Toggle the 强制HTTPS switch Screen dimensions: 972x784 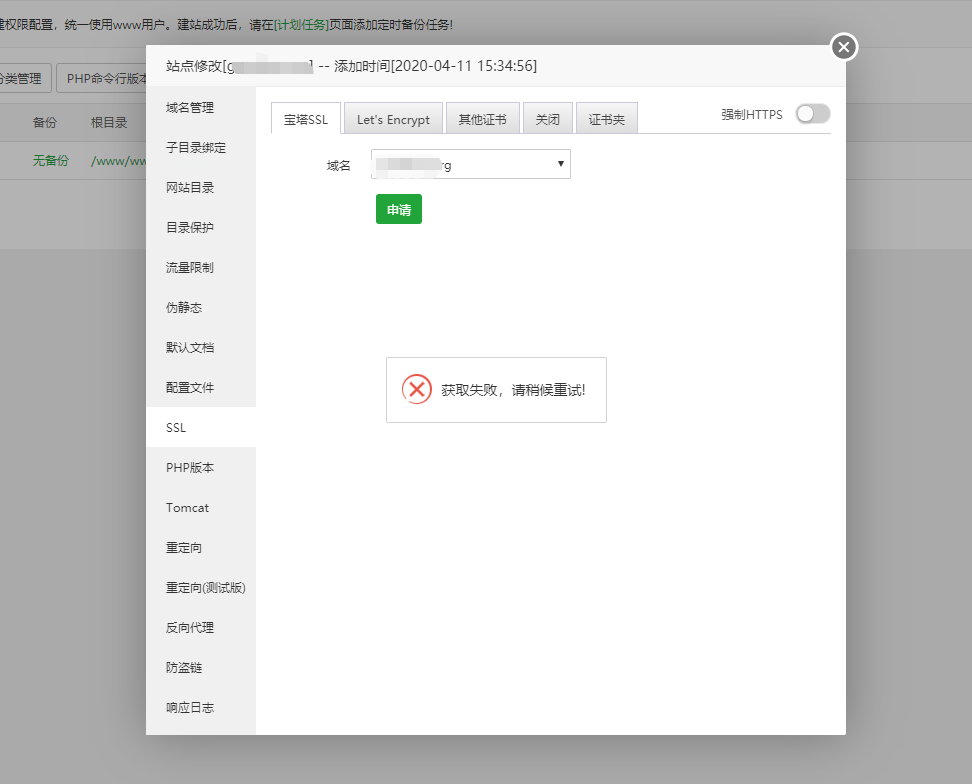tap(813, 114)
